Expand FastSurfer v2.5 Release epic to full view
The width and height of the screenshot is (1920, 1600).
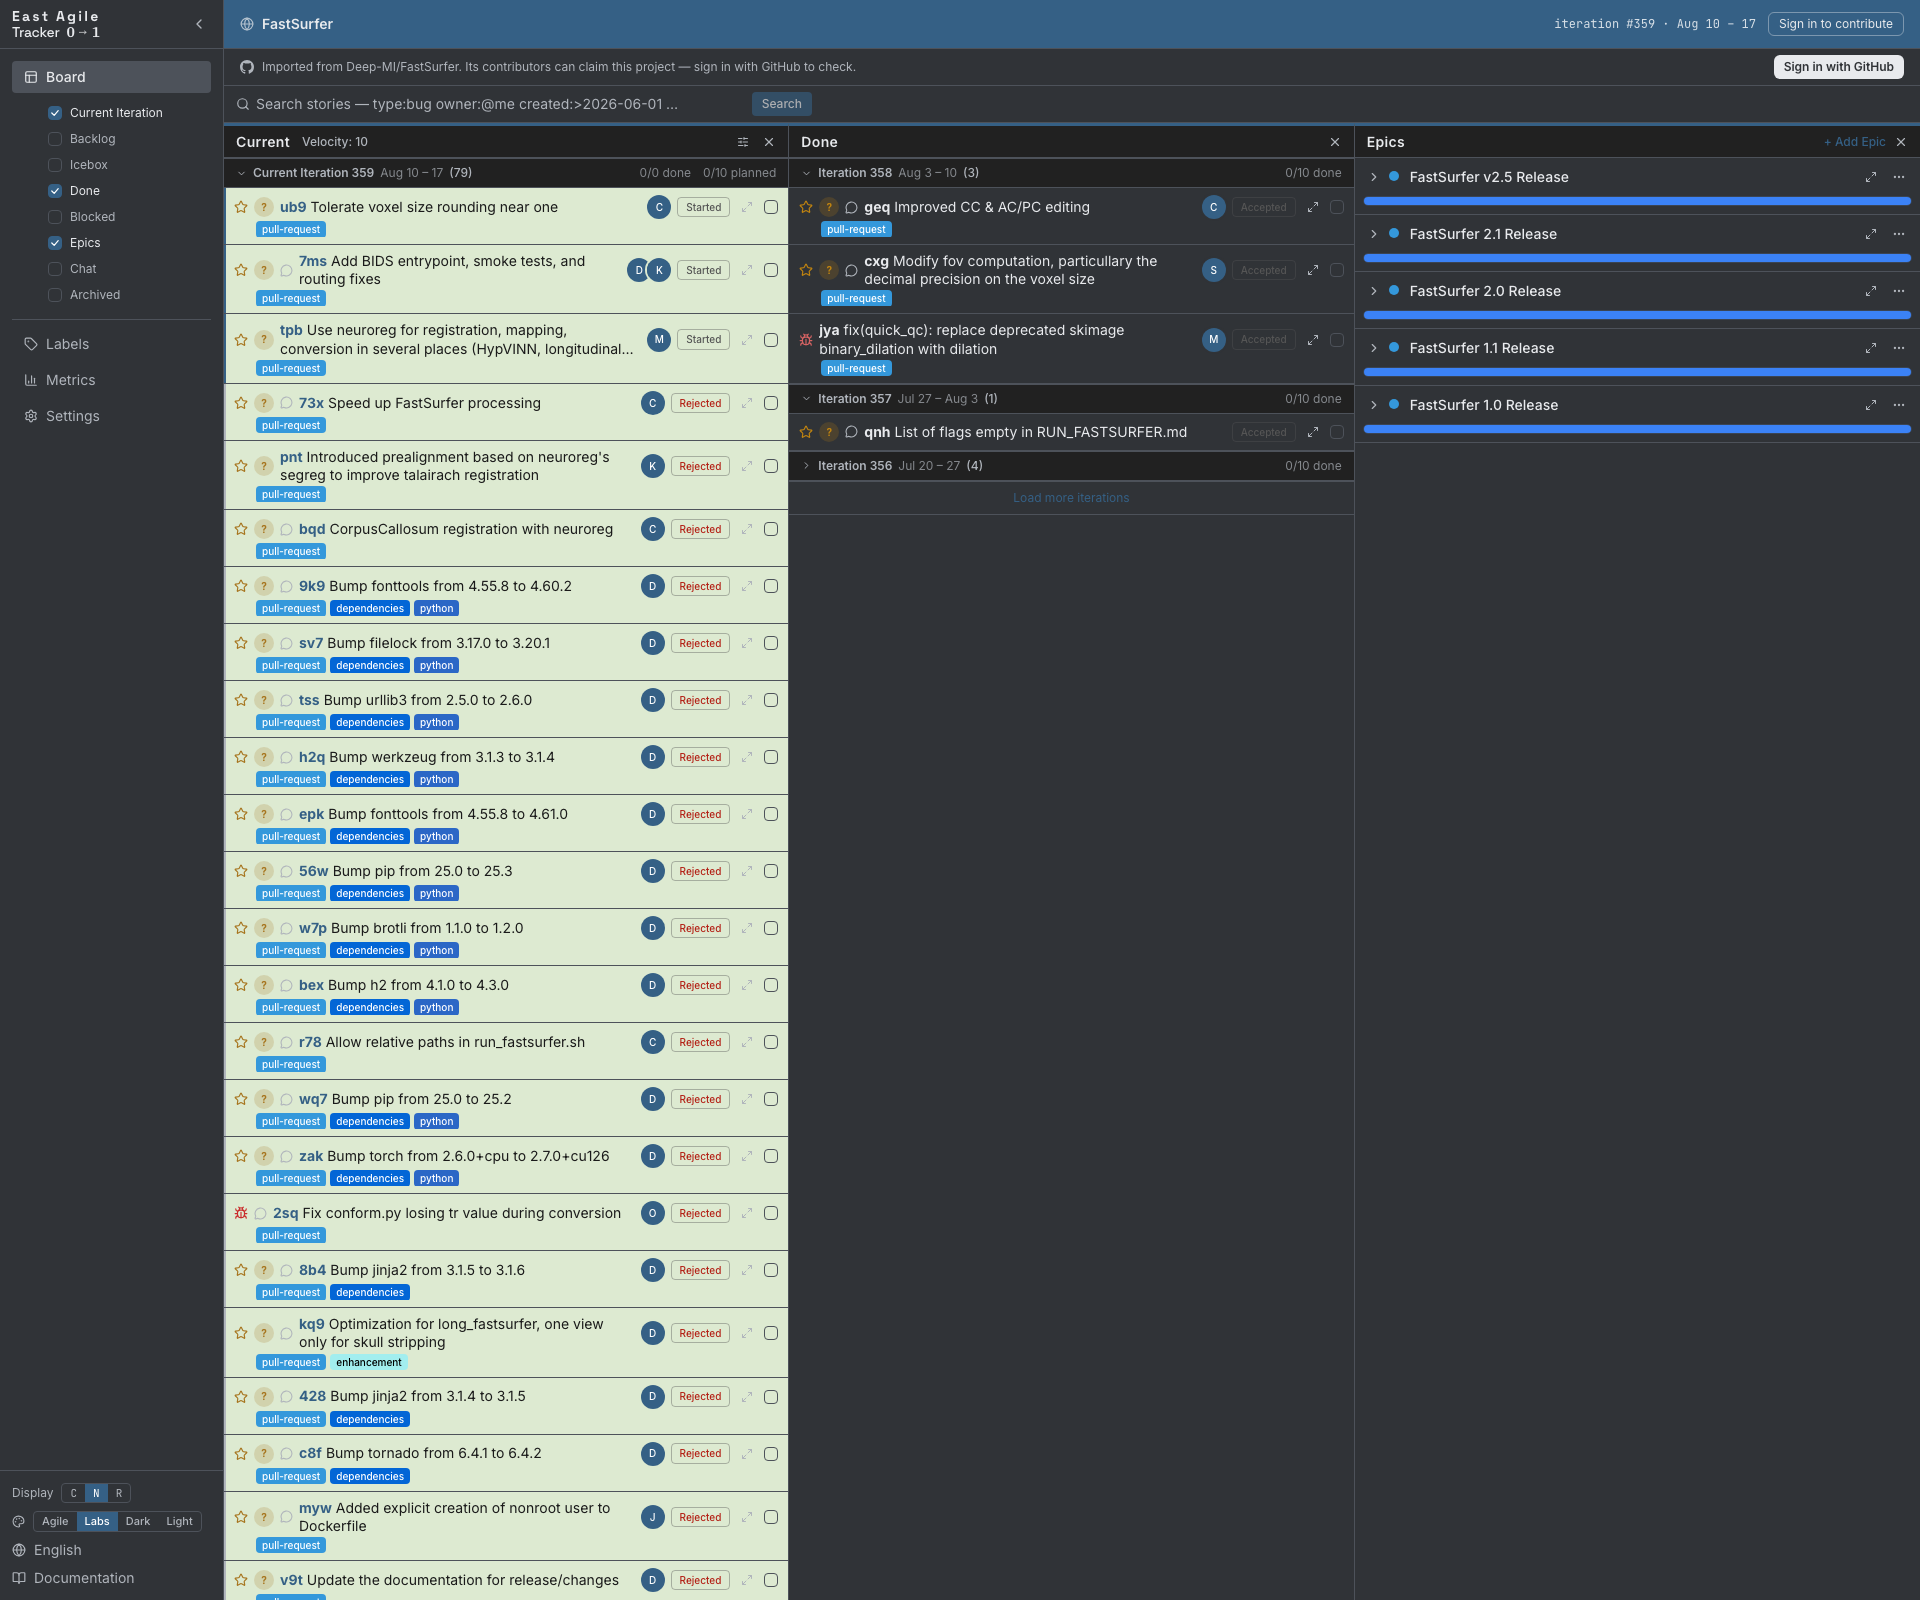pos(1871,177)
